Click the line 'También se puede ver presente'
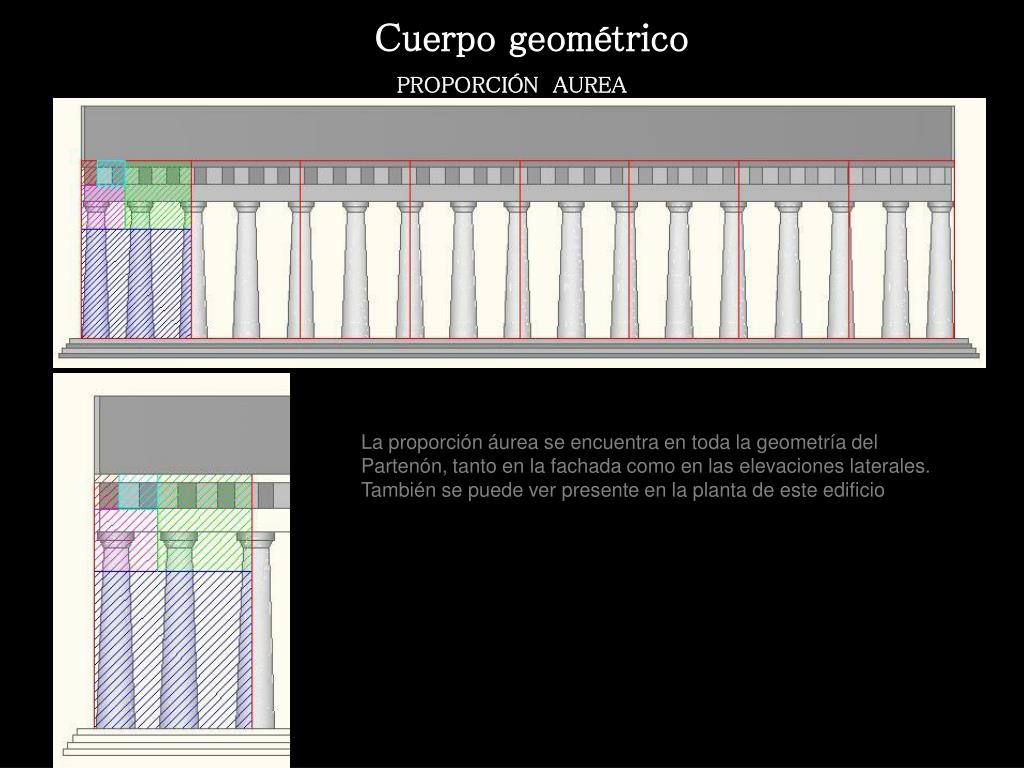This screenshot has height=768, width=1024. [622, 490]
